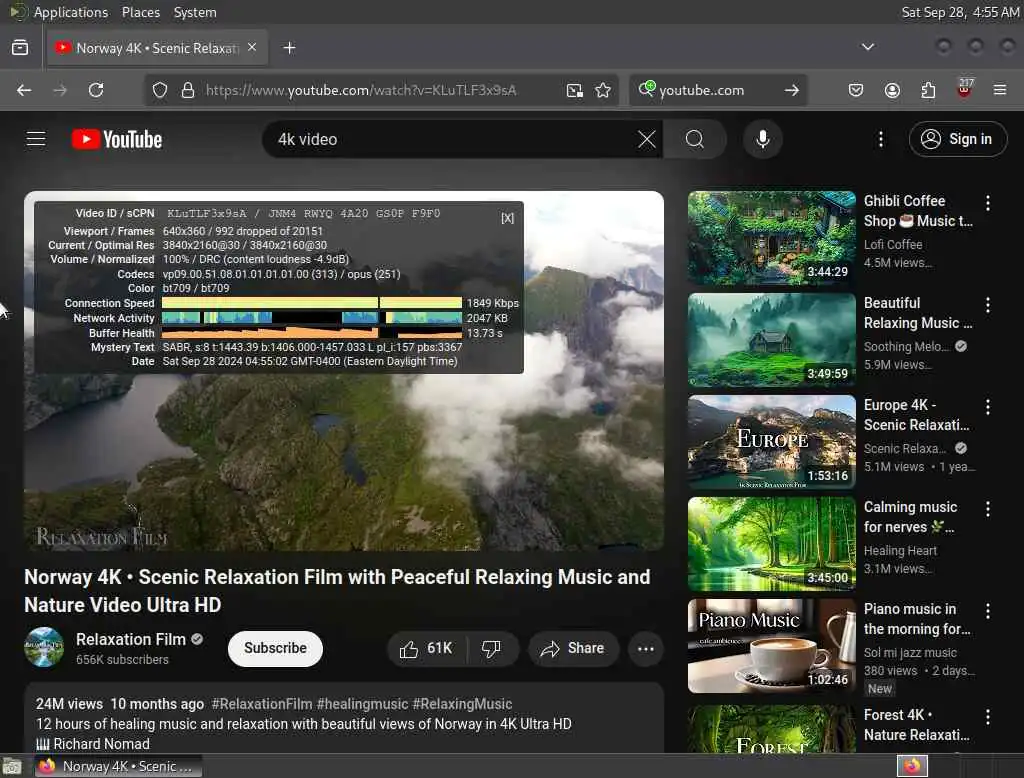Click the Buffer Health graph

312,333
